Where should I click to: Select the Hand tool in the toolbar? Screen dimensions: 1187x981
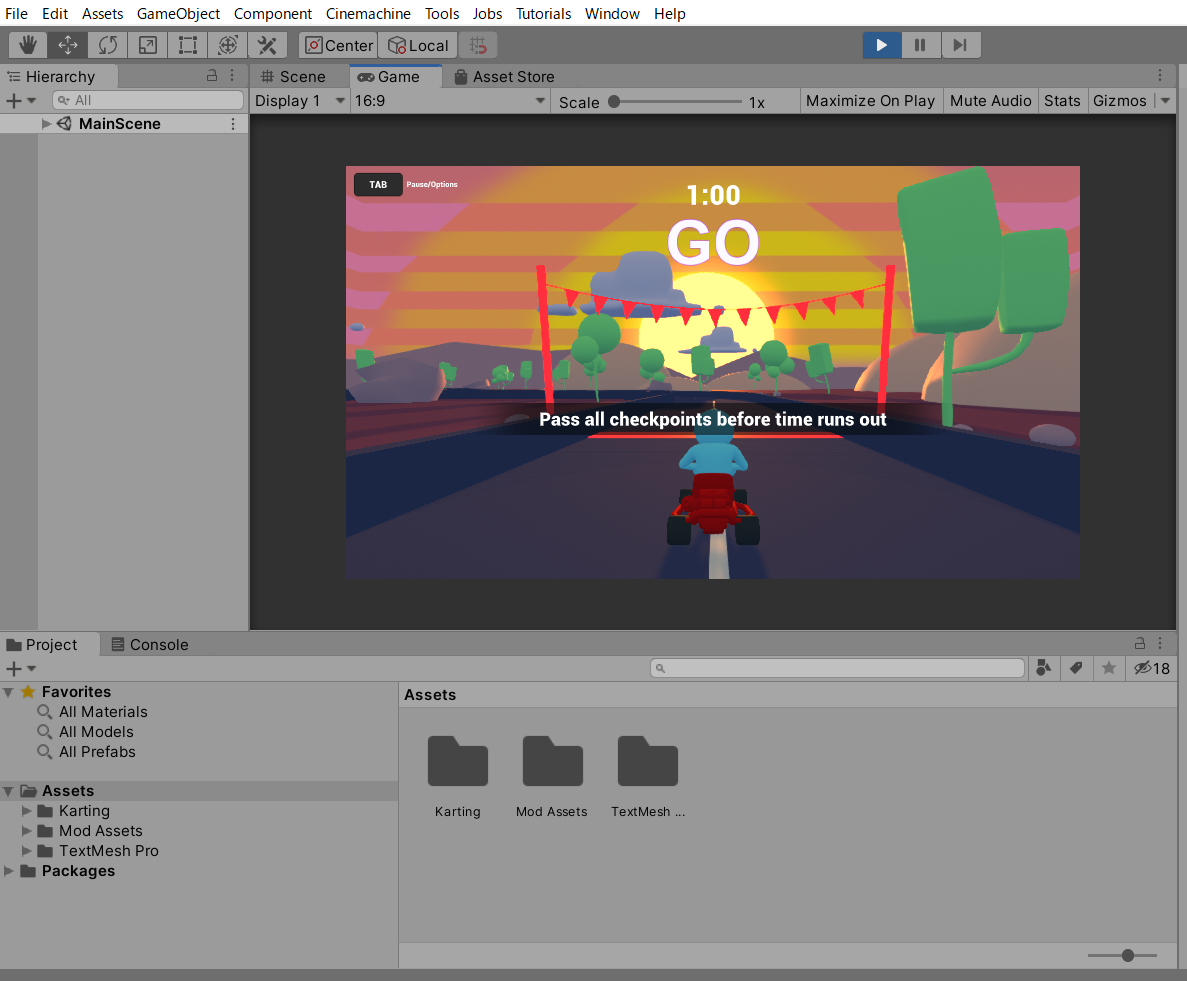pos(27,45)
